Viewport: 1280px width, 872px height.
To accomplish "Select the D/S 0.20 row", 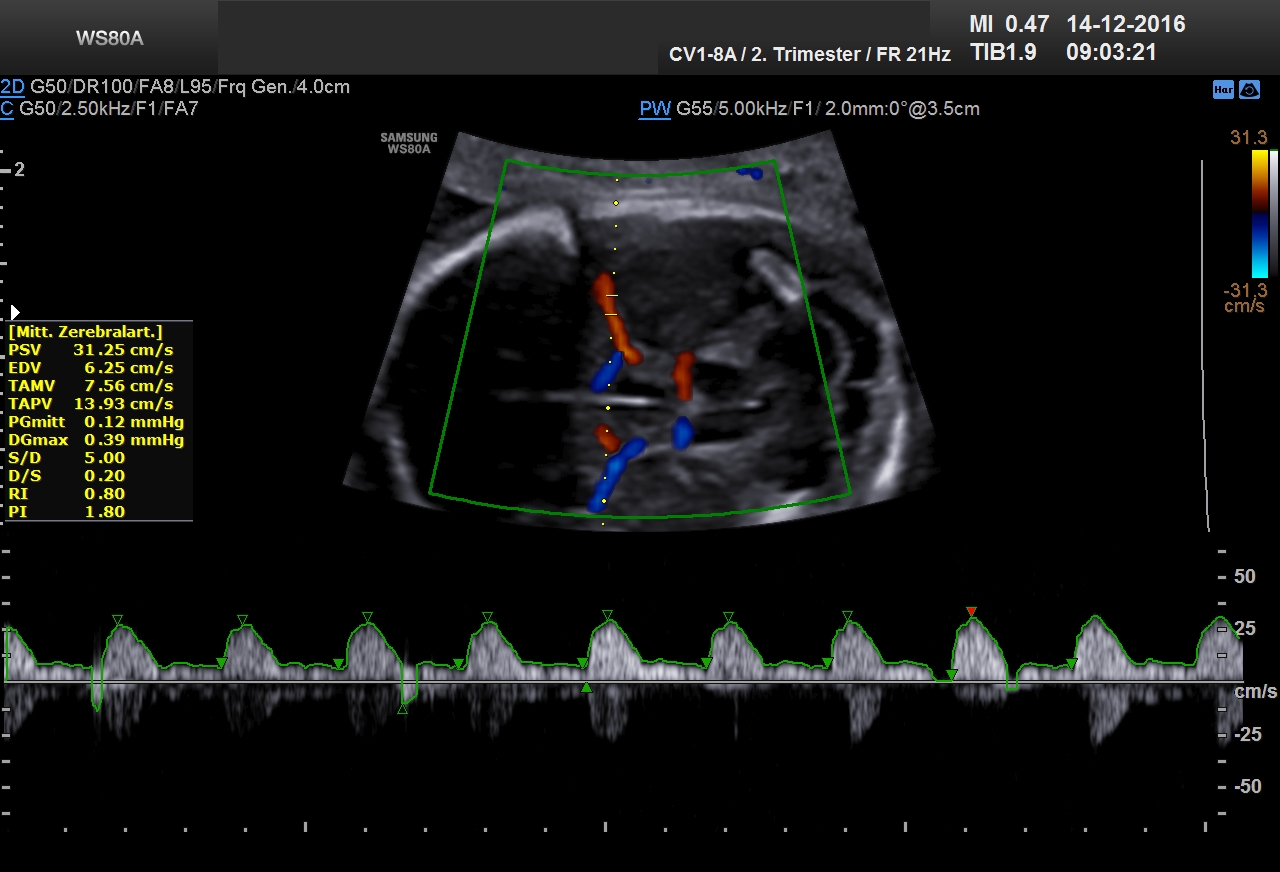I will (x=67, y=475).
